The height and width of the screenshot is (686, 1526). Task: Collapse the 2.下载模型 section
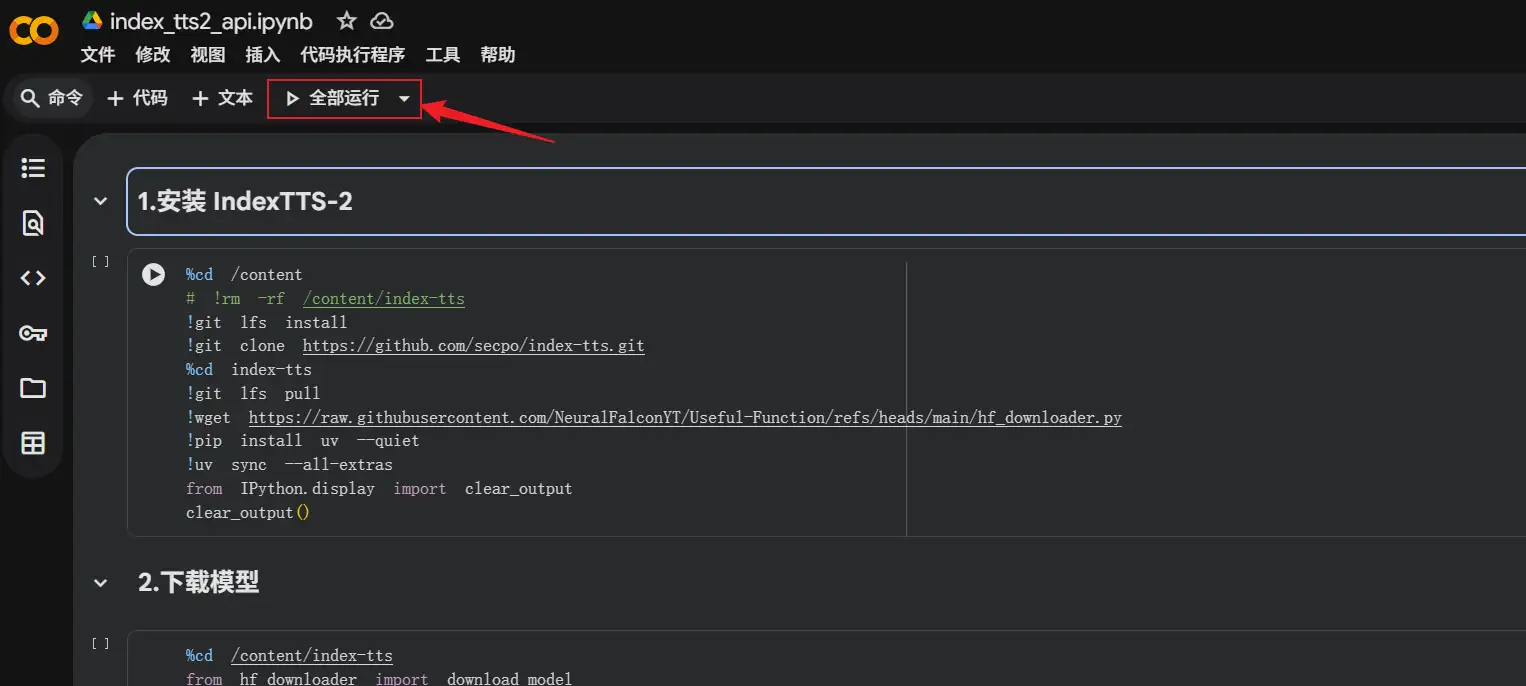pyautogui.click(x=100, y=583)
